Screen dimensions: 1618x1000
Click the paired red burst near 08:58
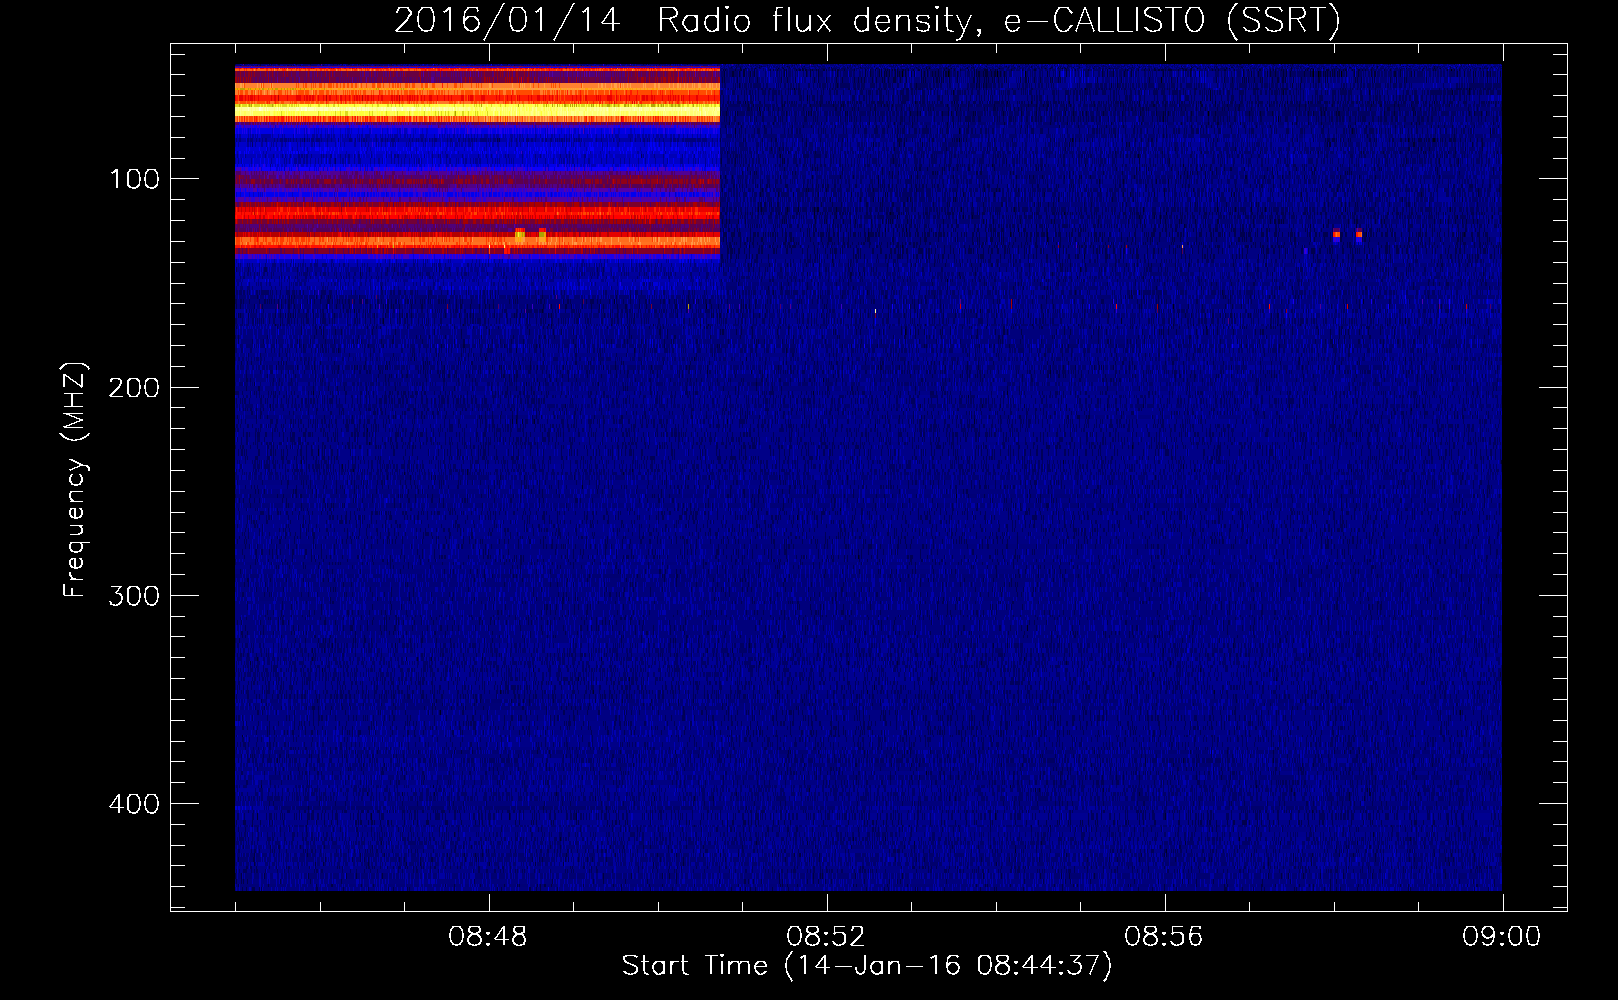[x=1347, y=235]
